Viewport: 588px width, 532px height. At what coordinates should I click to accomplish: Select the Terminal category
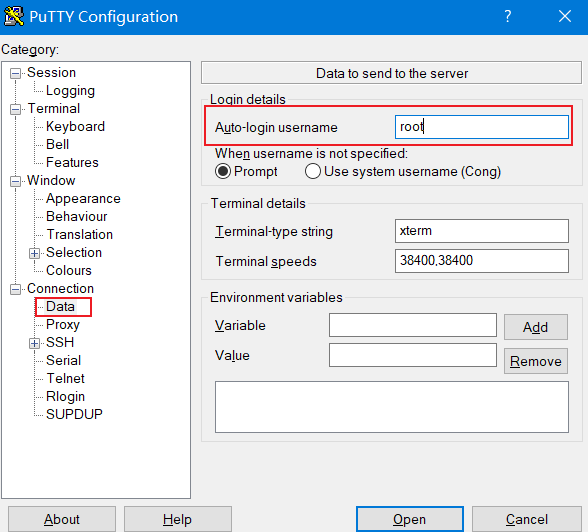tap(54, 108)
